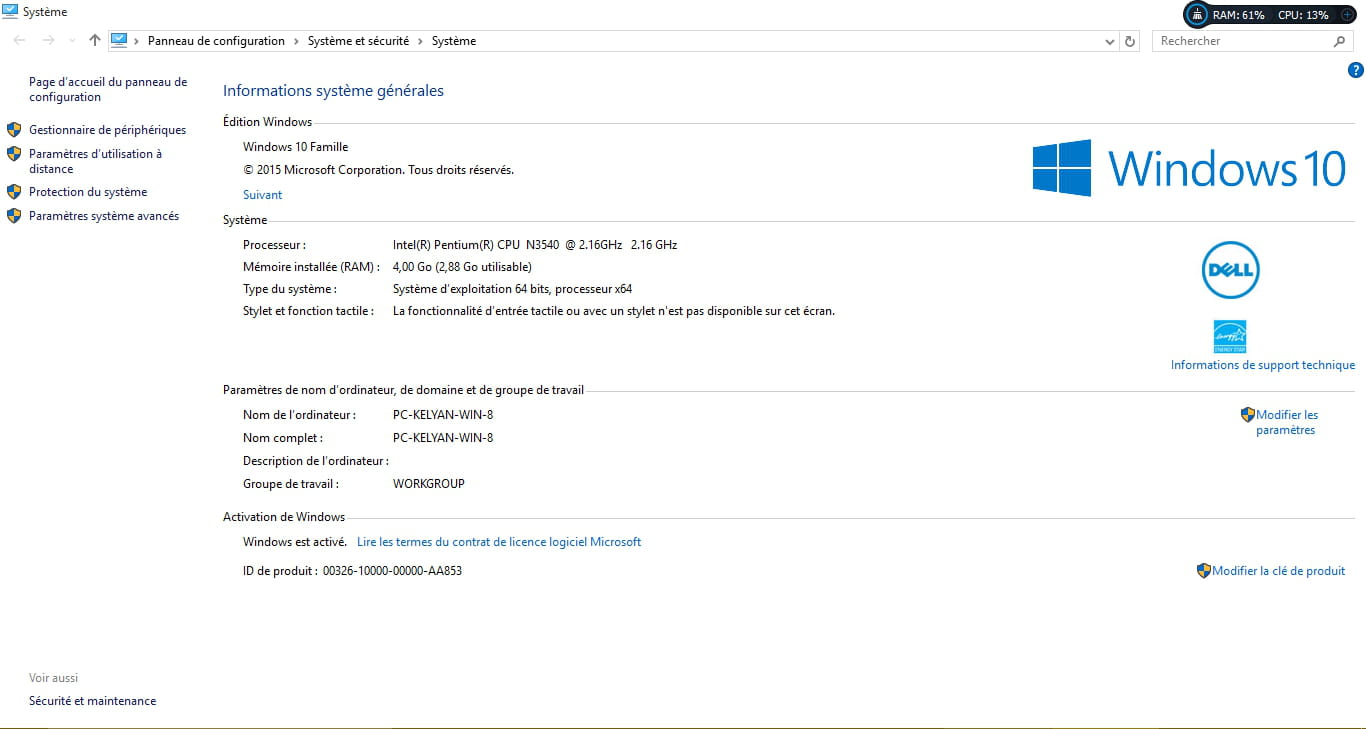This screenshot has height=729, width=1366.
Task: Click Modifier la clé de produit
Action: pos(1279,571)
